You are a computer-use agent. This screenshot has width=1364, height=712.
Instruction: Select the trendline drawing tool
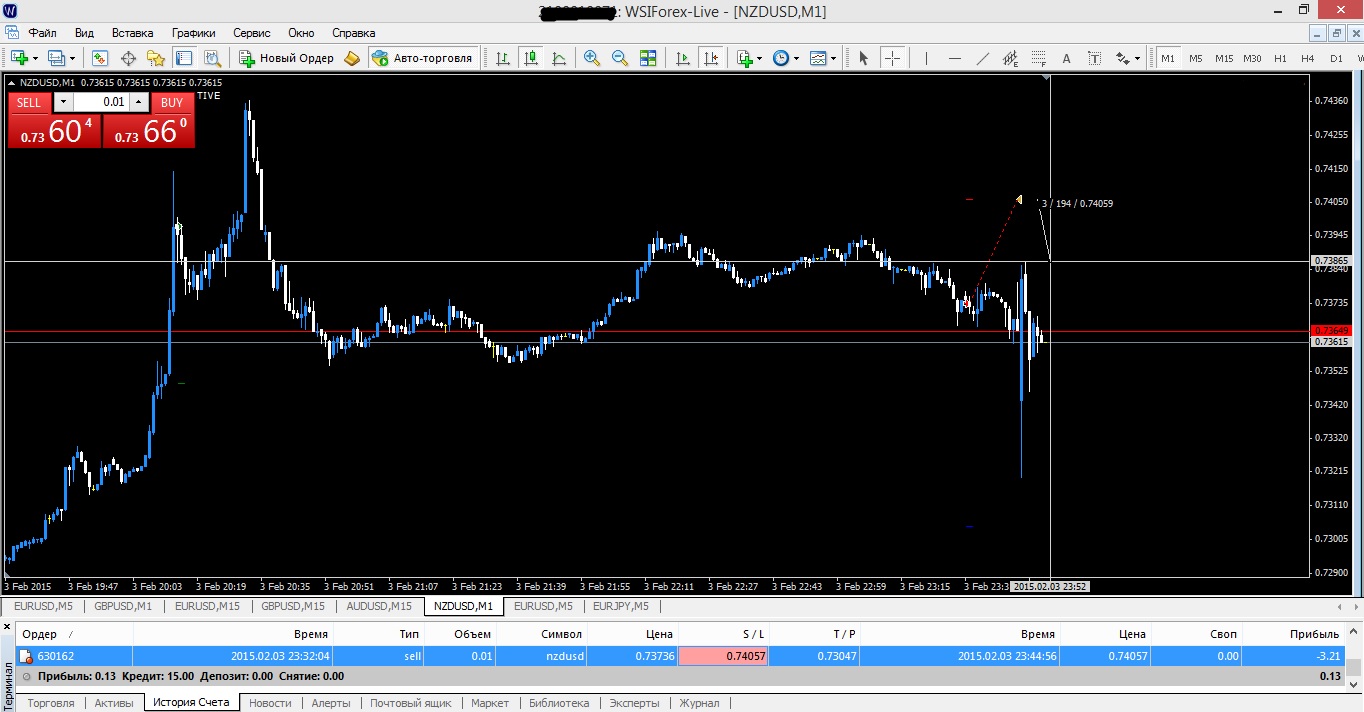[x=982, y=58]
